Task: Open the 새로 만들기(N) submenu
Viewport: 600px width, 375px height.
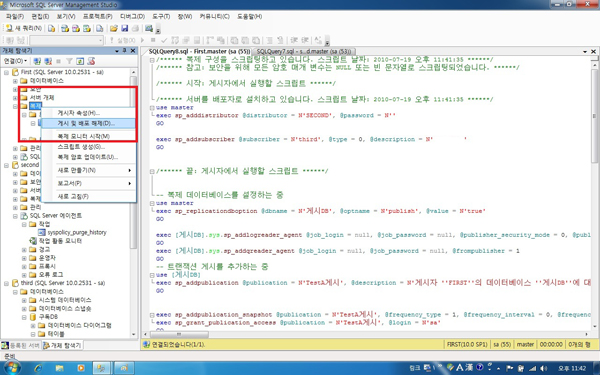Action: click(x=88, y=170)
